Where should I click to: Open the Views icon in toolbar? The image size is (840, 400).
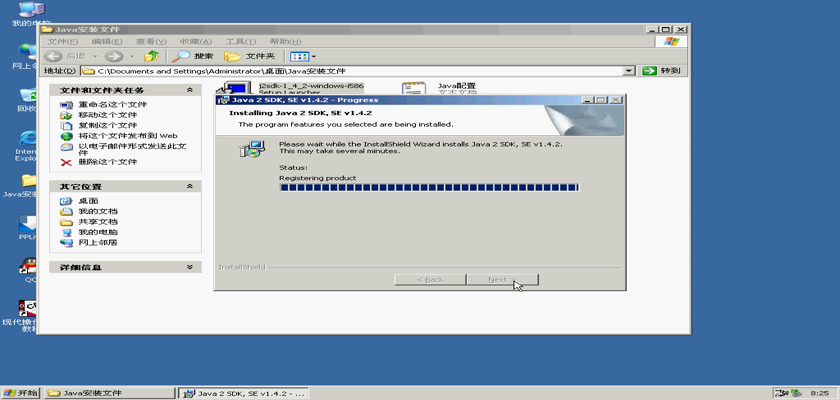click(299, 56)
